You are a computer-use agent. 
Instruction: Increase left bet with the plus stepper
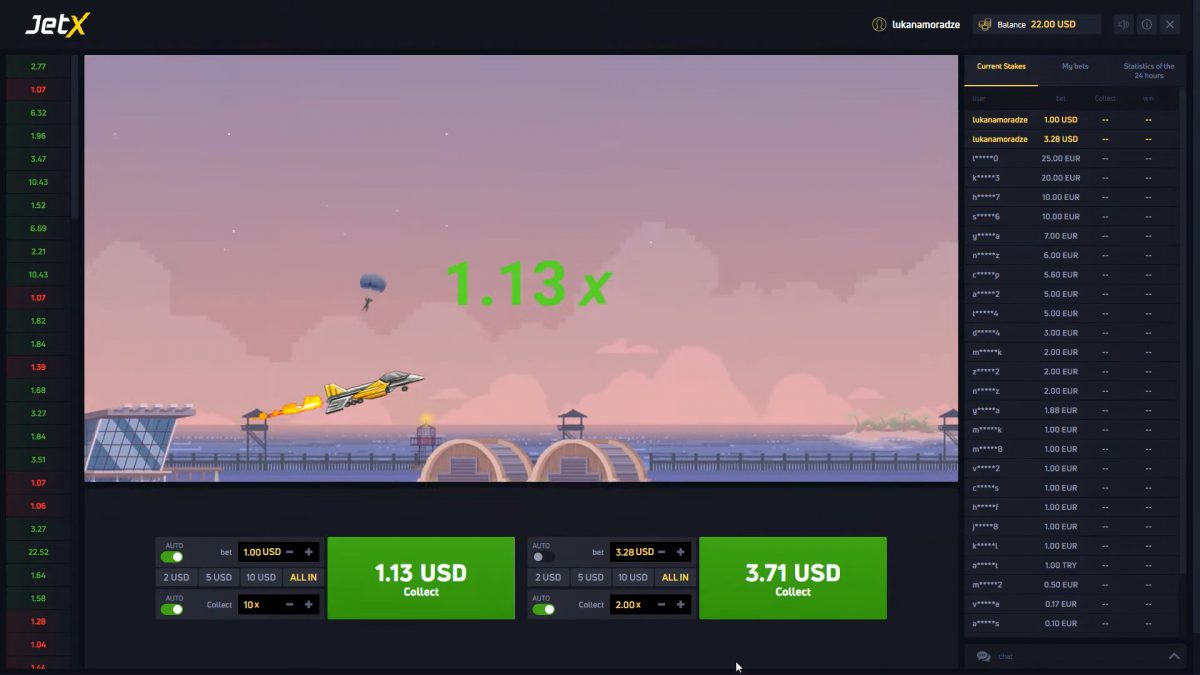311,551
